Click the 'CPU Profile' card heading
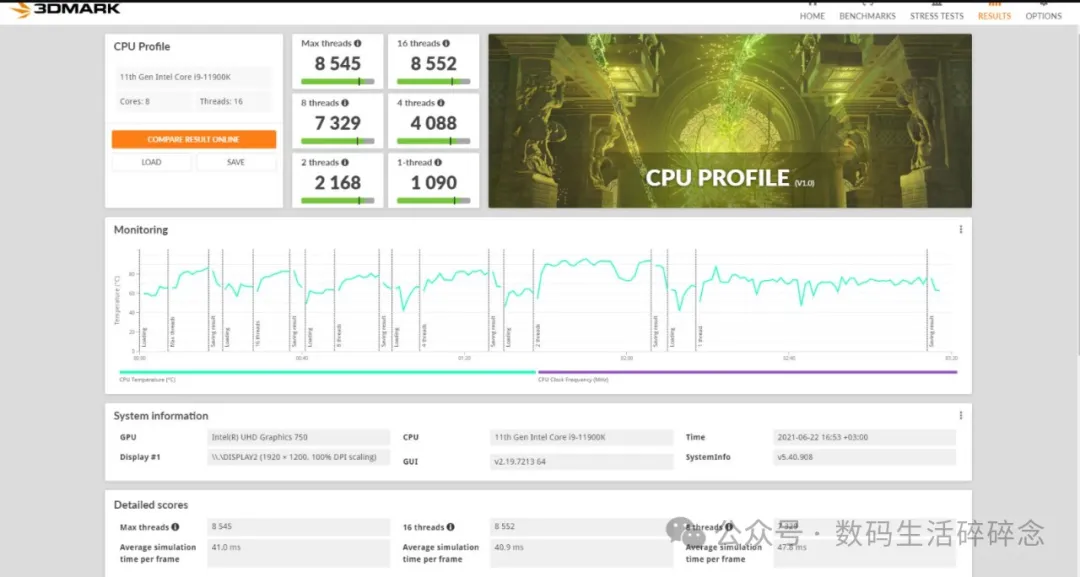This screenshot has height=577, width=1080. (142, 47)
